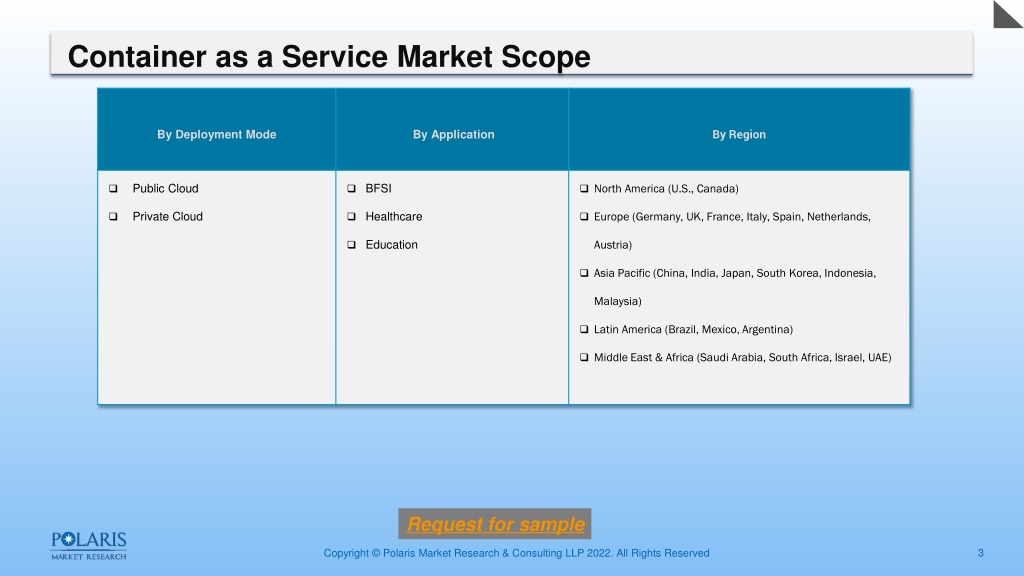
Task: Check the Latin America checkbox bullet
Action: (584, 329)
